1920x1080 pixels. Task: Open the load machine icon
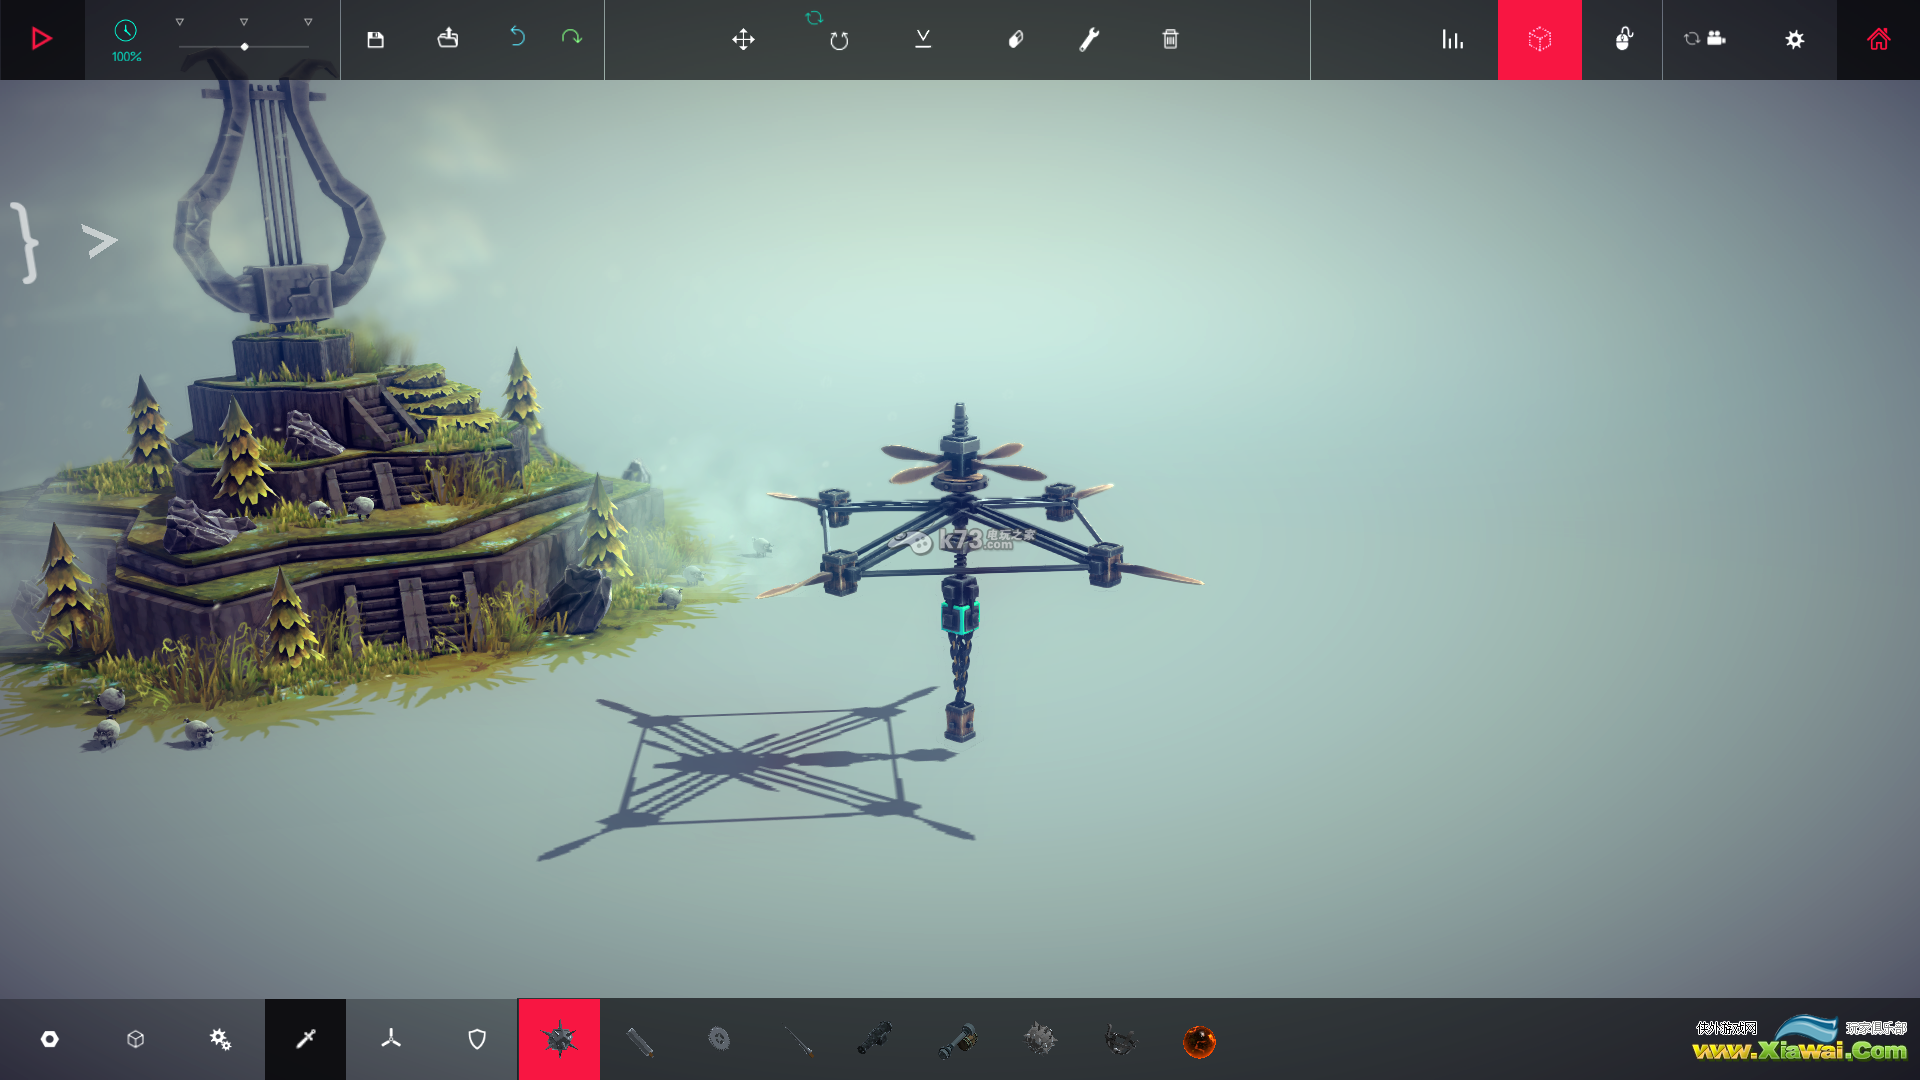click(448, 38)
